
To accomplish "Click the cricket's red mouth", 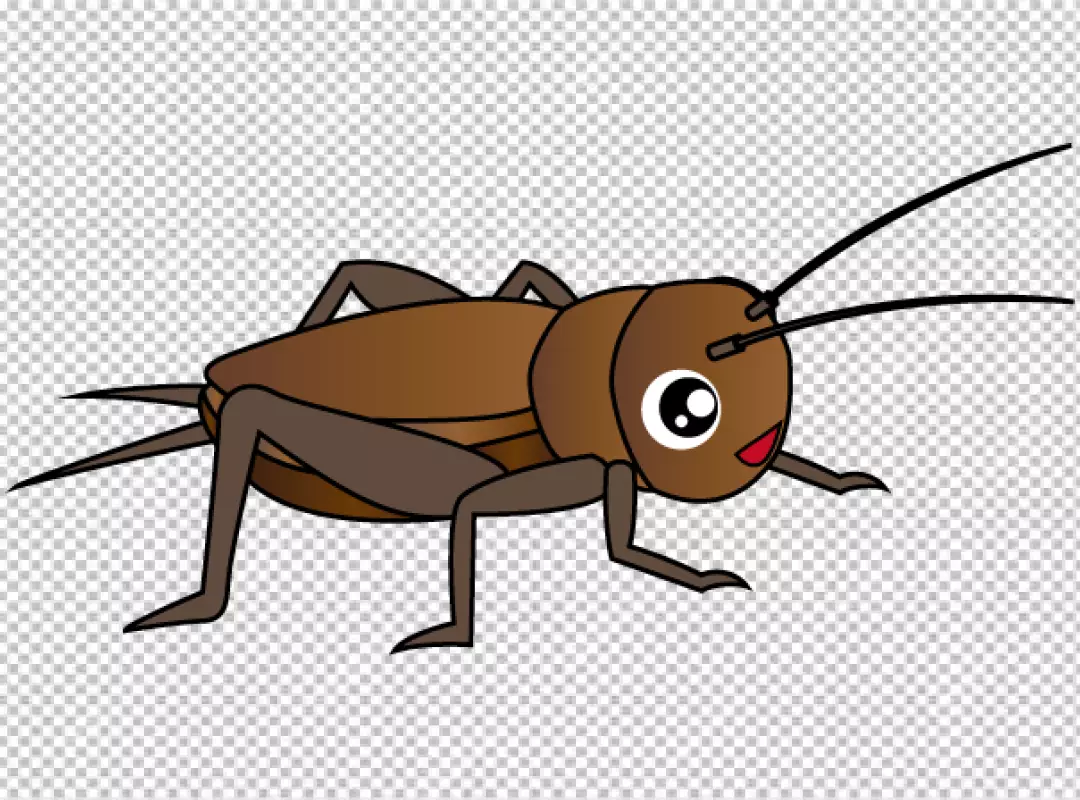I will point(761,445).
